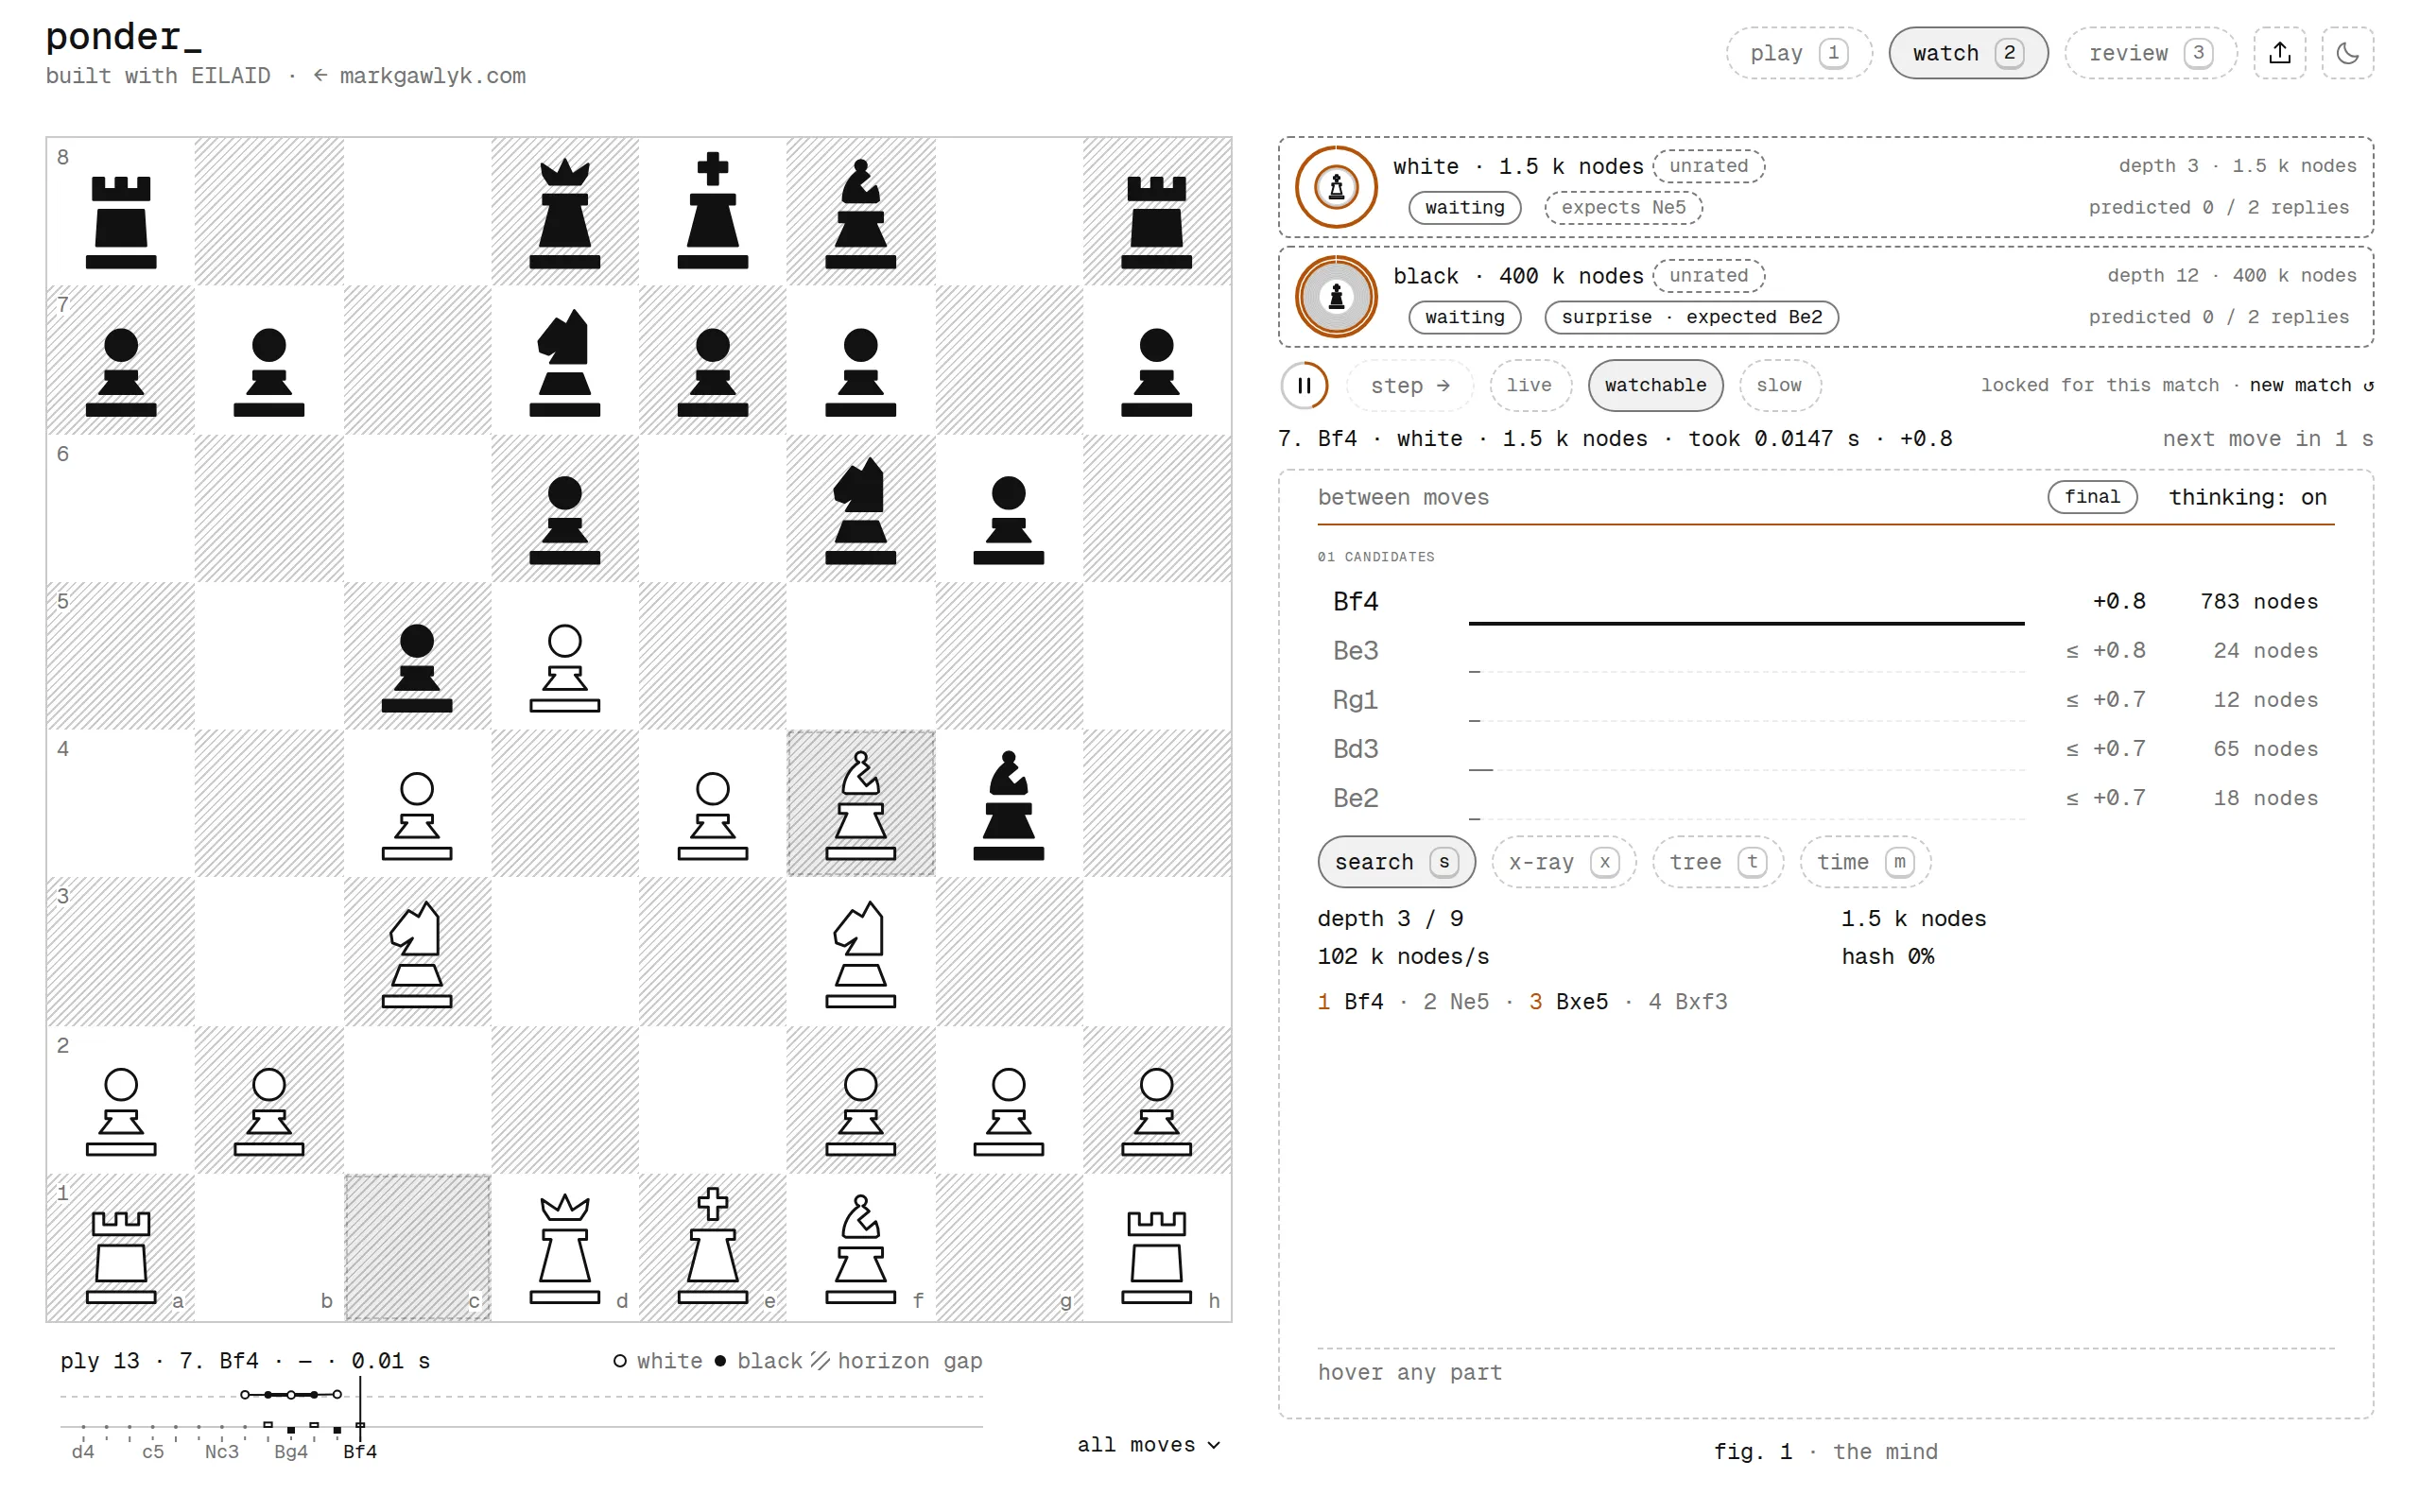Pause the match with the pause button
Screen dimensions: 2420x1512
coord(1304,385)
